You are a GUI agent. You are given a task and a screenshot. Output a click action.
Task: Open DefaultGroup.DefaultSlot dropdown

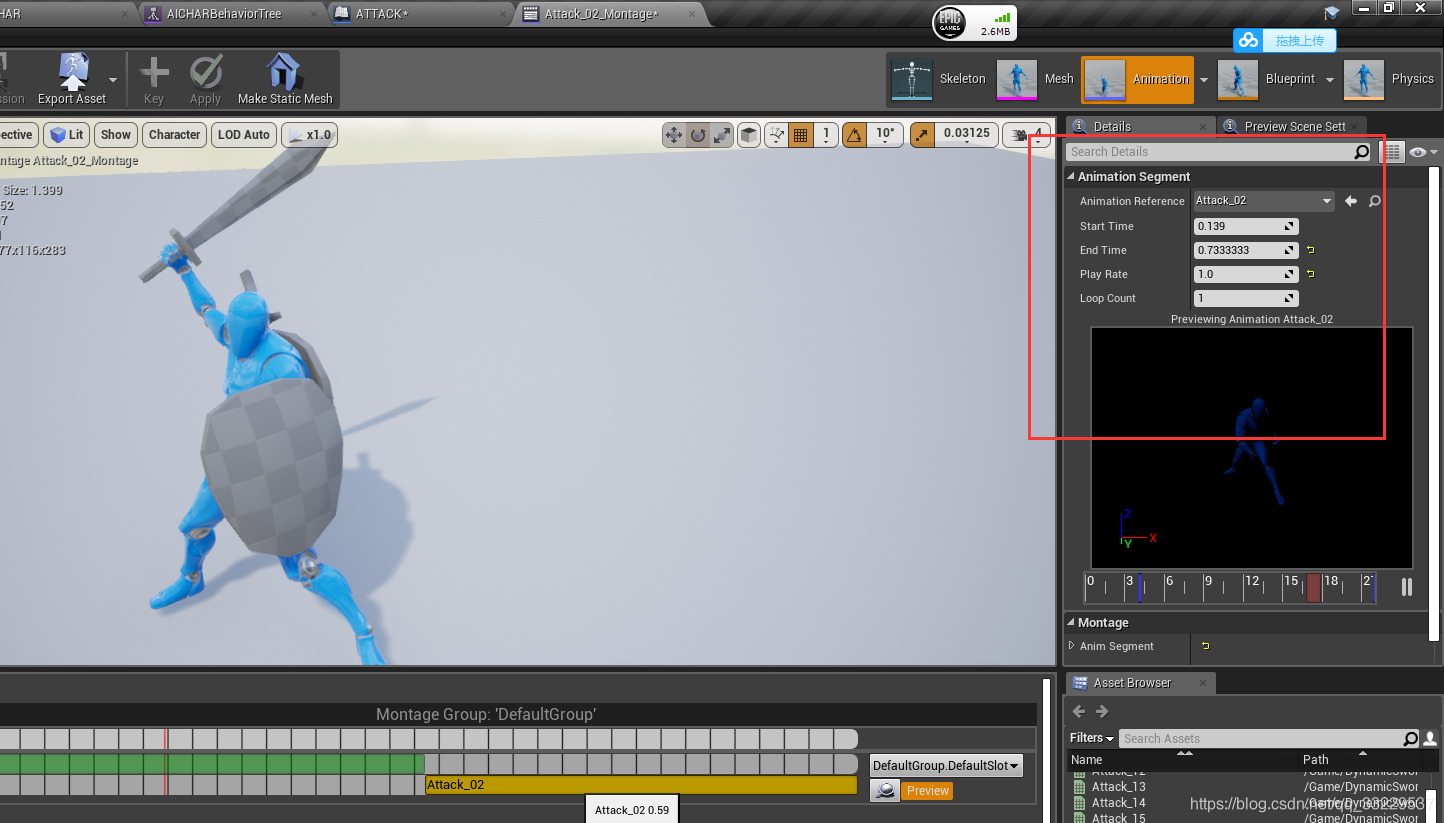point(946,766)
